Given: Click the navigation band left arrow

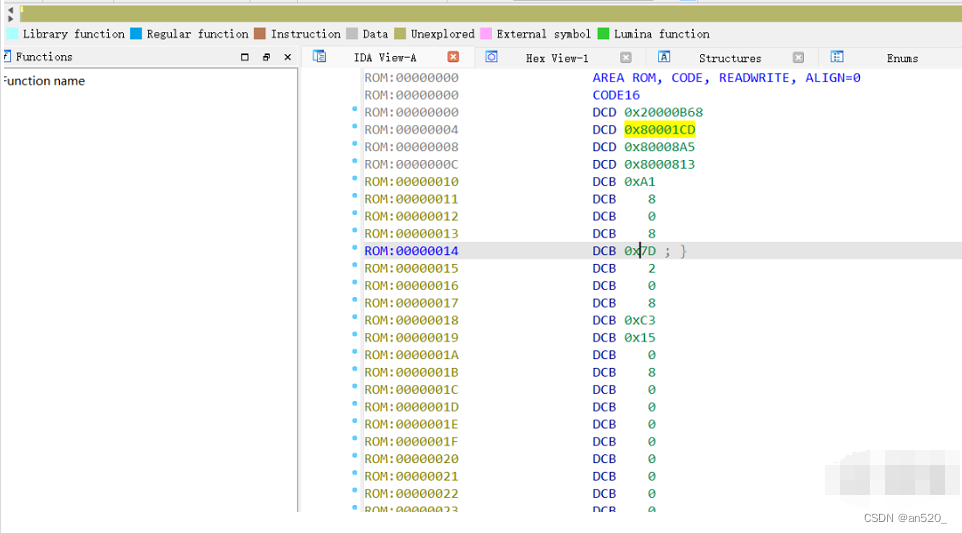Looking at the screenshot, I should coord(10,10).
